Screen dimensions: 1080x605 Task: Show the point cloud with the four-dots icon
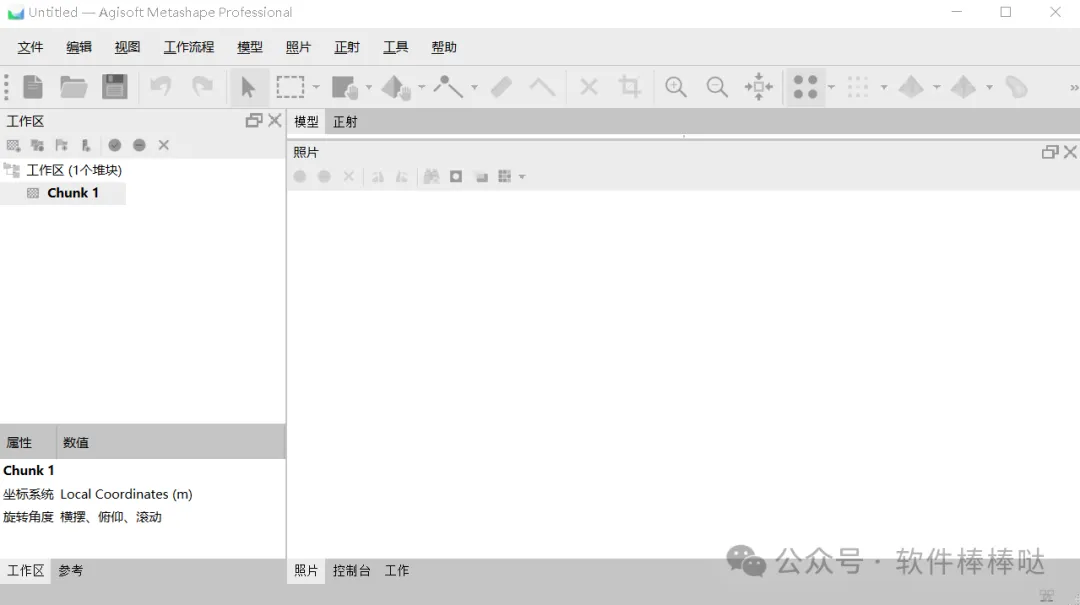click(x=805, y=87)
